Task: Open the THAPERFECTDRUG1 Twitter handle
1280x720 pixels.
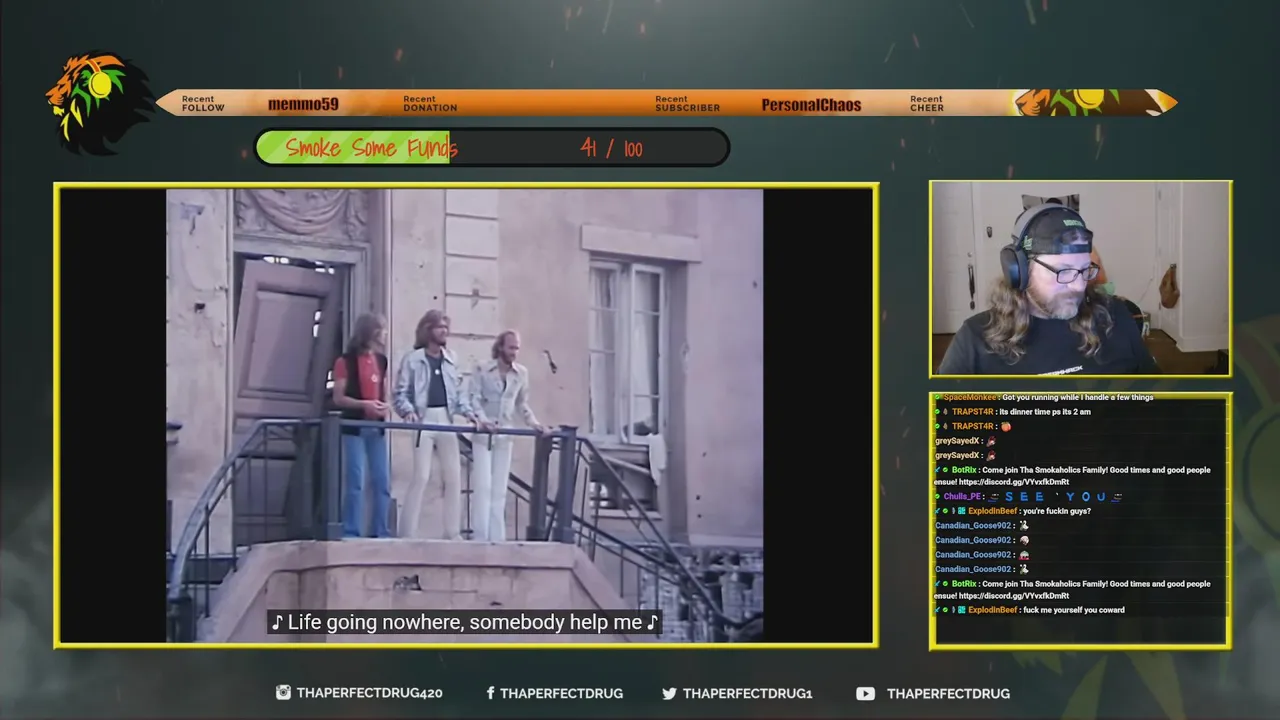Action: 747,693
